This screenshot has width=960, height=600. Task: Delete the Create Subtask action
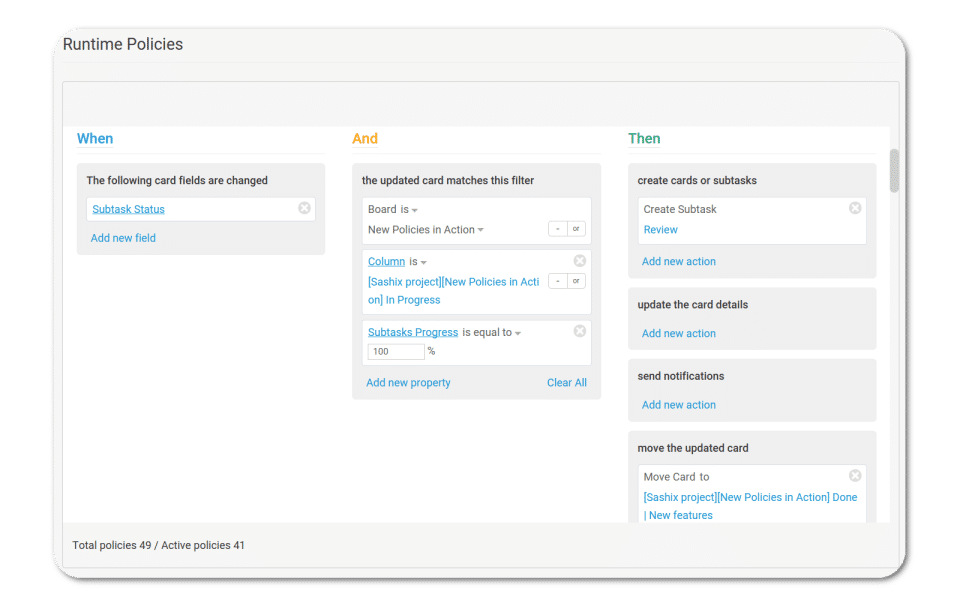pyautogui.click(x=855, y=208)
